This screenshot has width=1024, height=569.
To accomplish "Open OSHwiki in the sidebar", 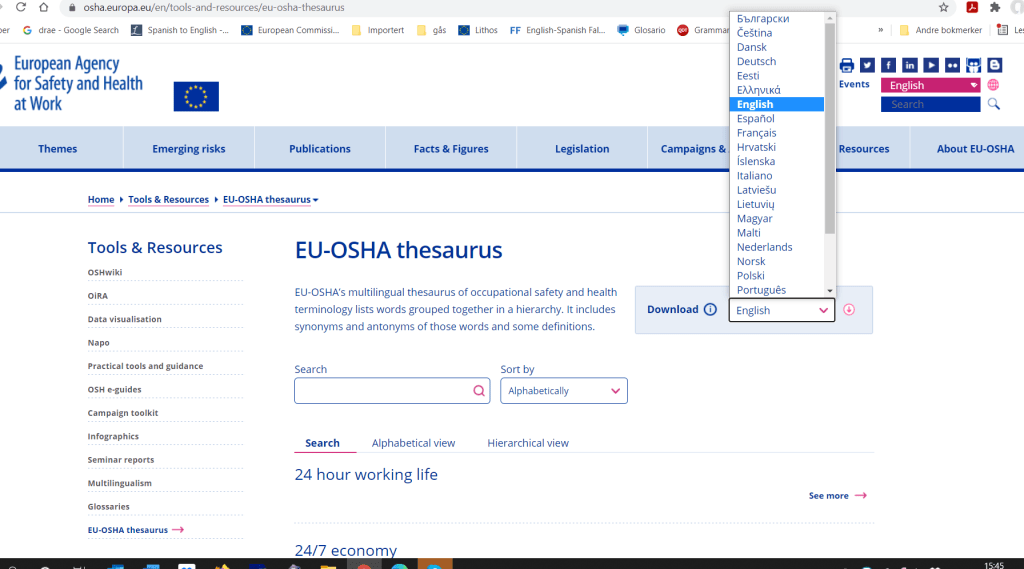I will click(x=104, y=272).
